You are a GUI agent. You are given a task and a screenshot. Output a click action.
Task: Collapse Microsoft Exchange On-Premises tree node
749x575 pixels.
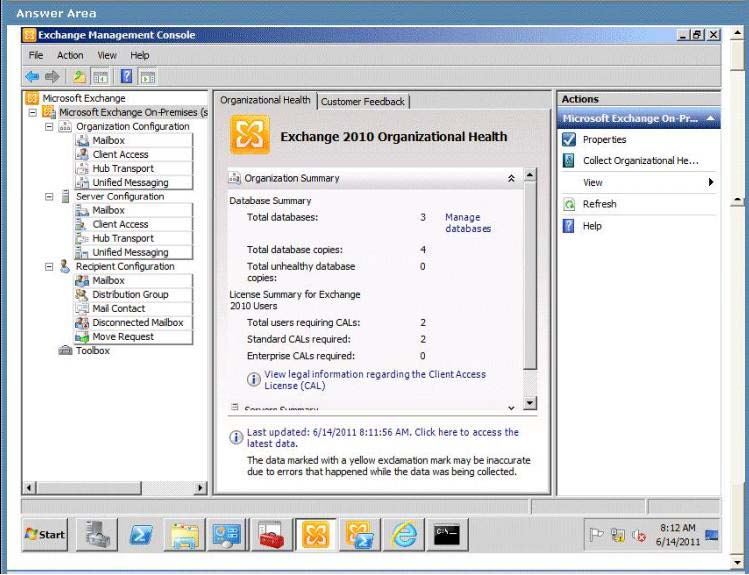(x=32, y=113)
